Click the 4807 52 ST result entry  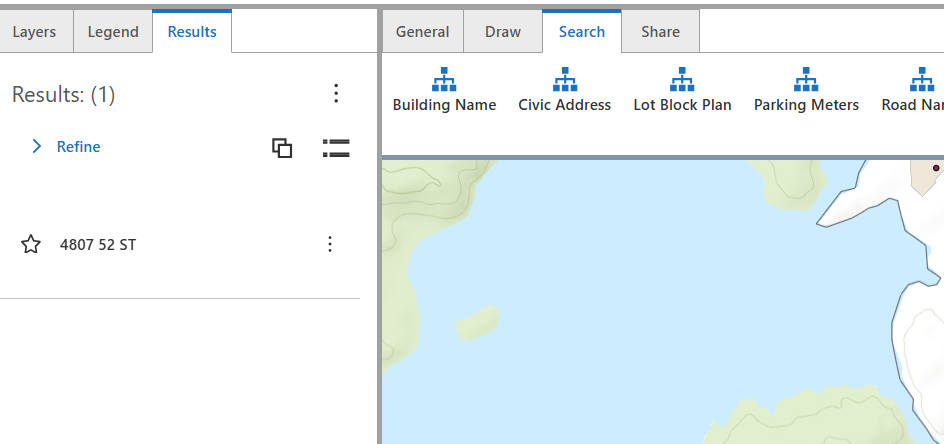click(x=98, y=244)
